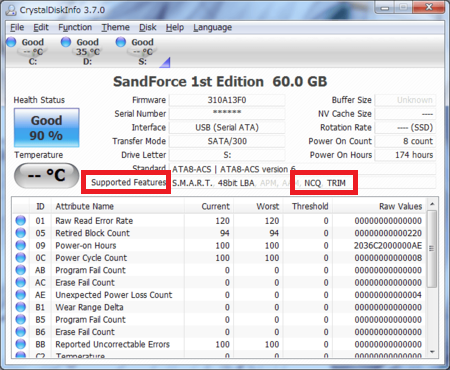The image size is (450, 370).
Task: Open the Edit menu
Action: (x=41, y=27)
